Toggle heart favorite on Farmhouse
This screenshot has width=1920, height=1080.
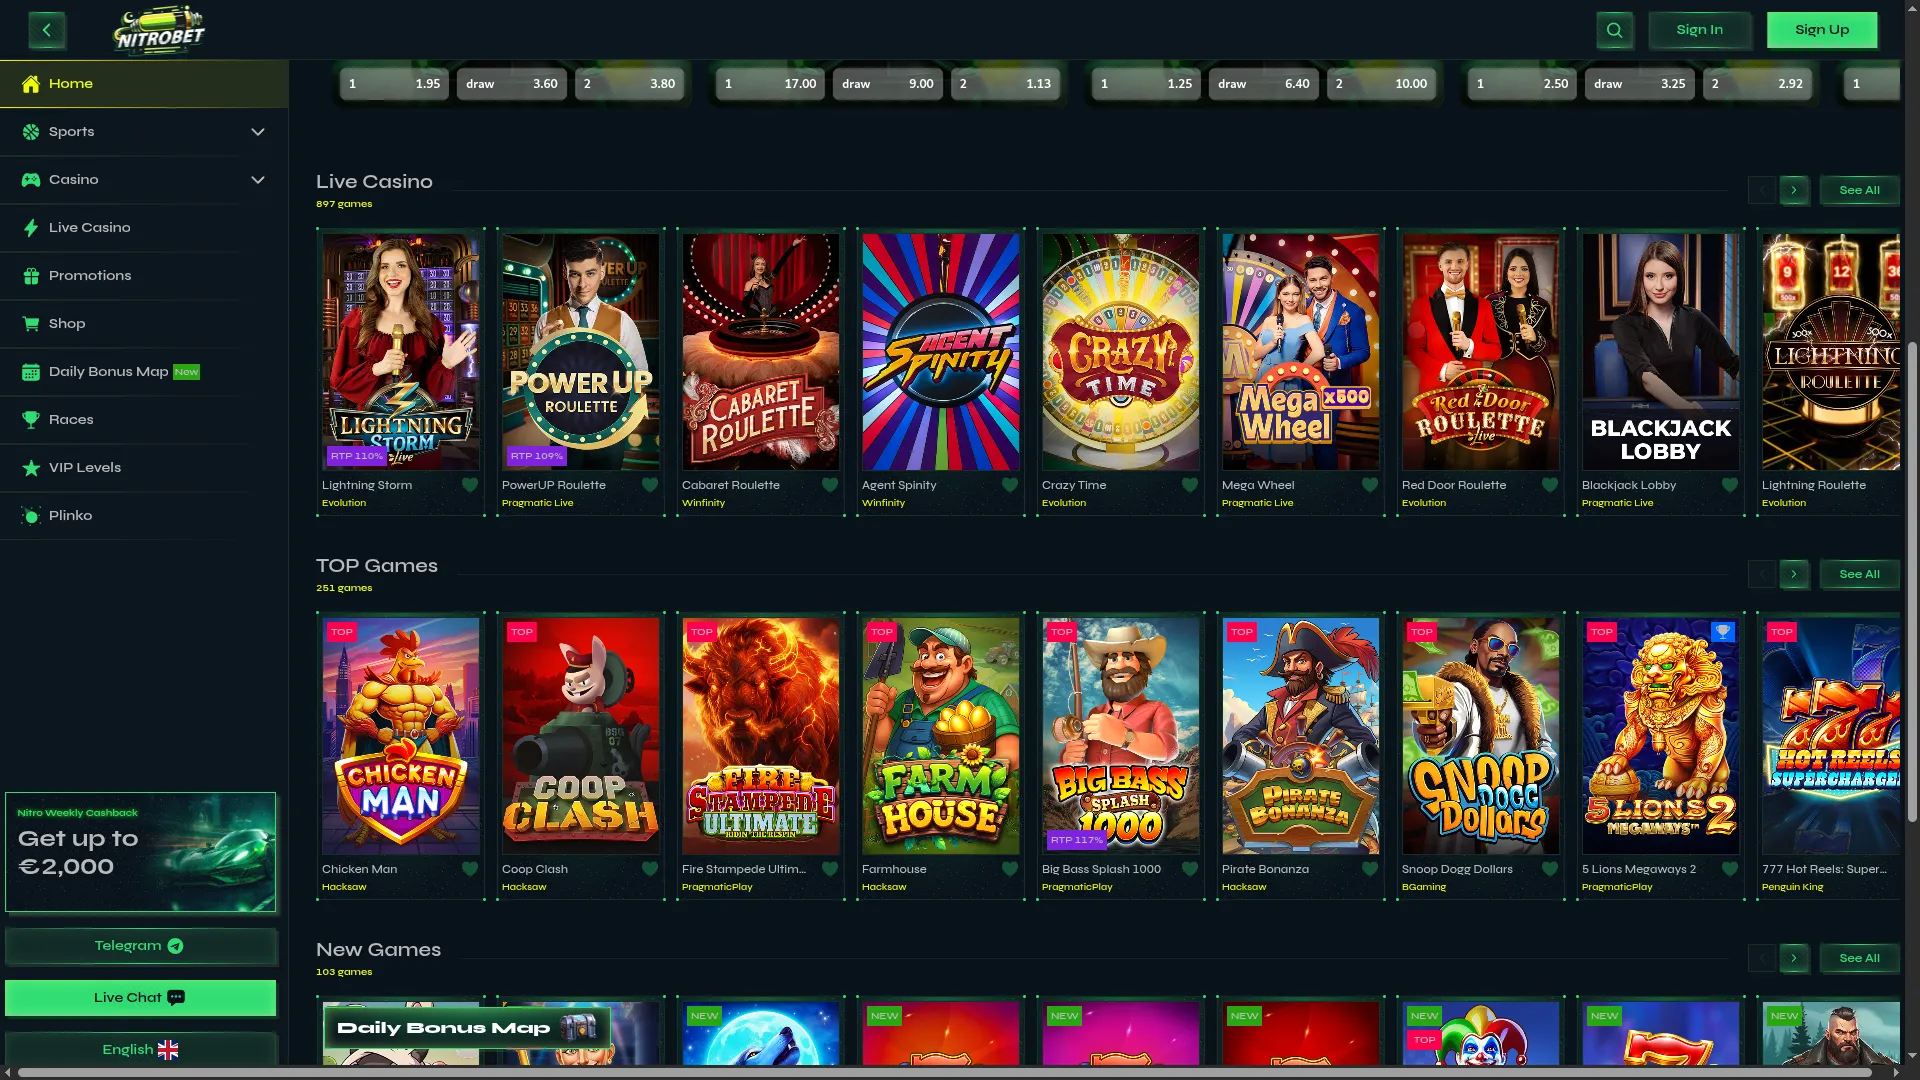pos(1010,869)
